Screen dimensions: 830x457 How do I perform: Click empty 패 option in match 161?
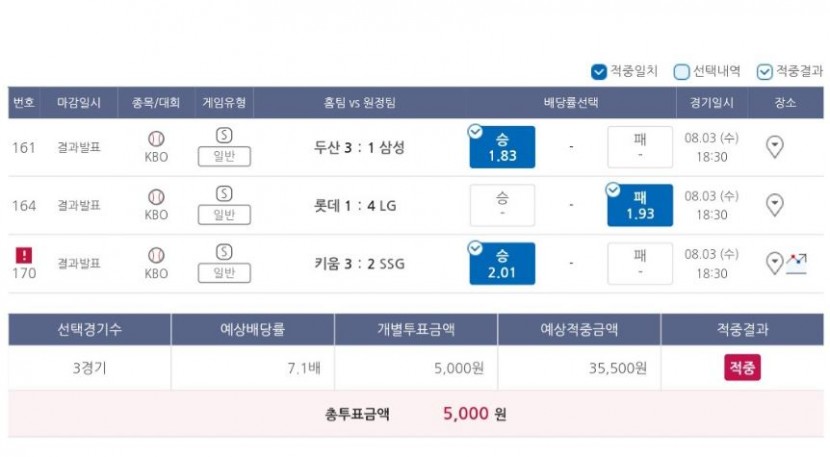tap(640, 147)
